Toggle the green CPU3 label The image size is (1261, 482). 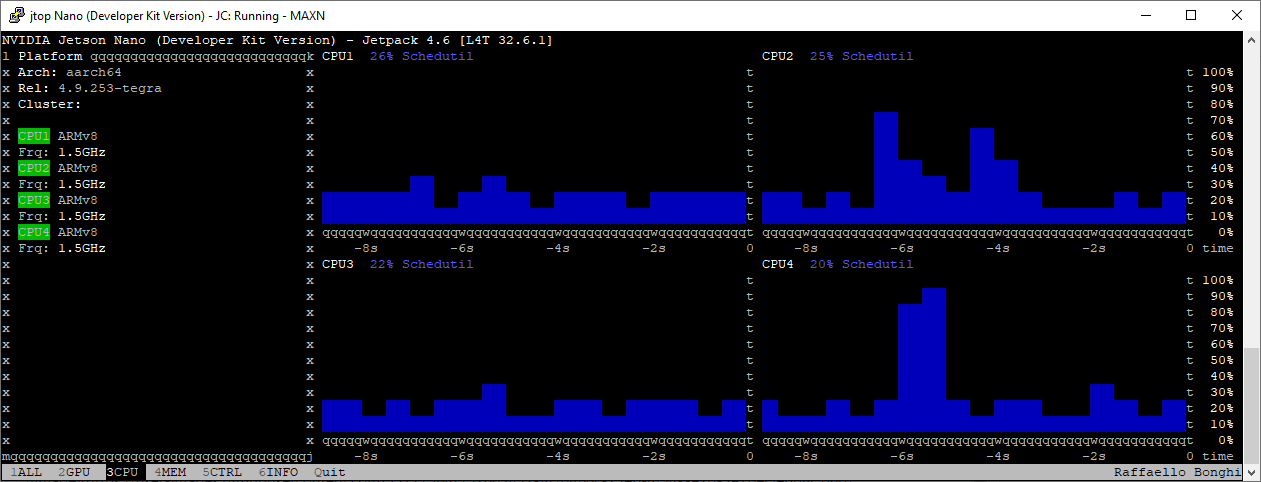[34, 200]
